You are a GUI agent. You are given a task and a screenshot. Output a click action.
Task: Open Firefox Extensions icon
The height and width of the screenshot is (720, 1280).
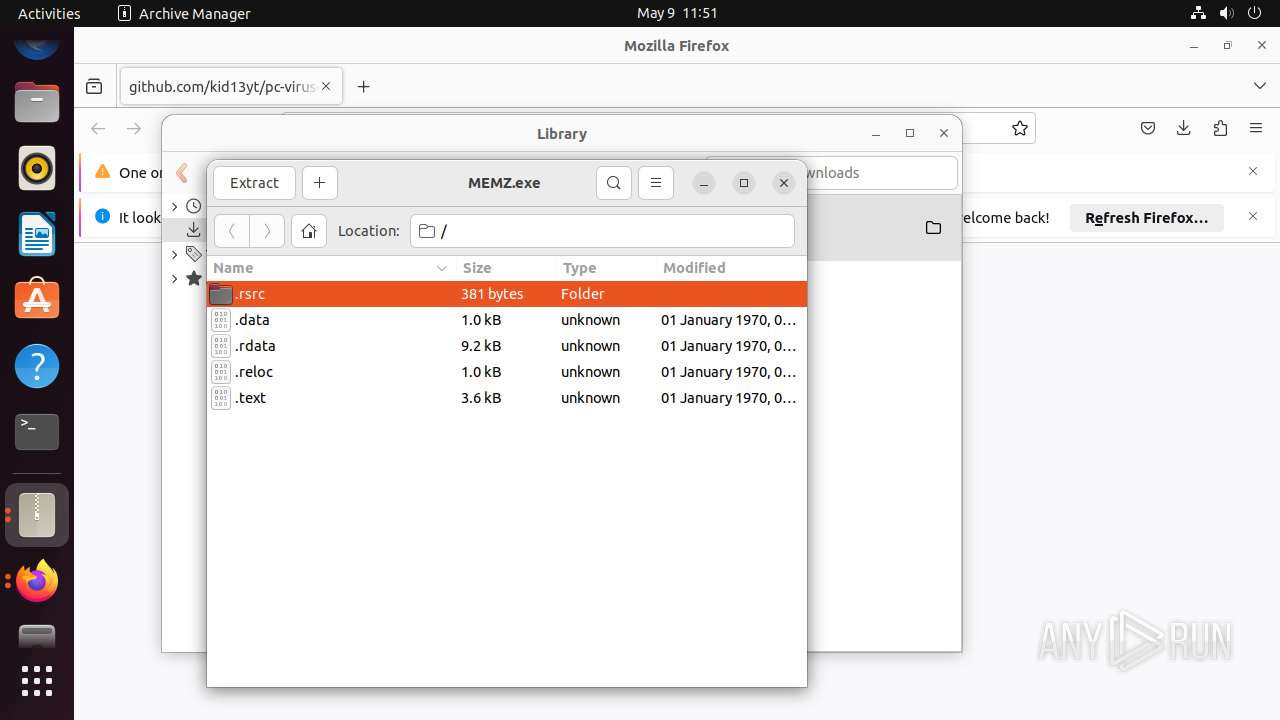[1220, 128]
